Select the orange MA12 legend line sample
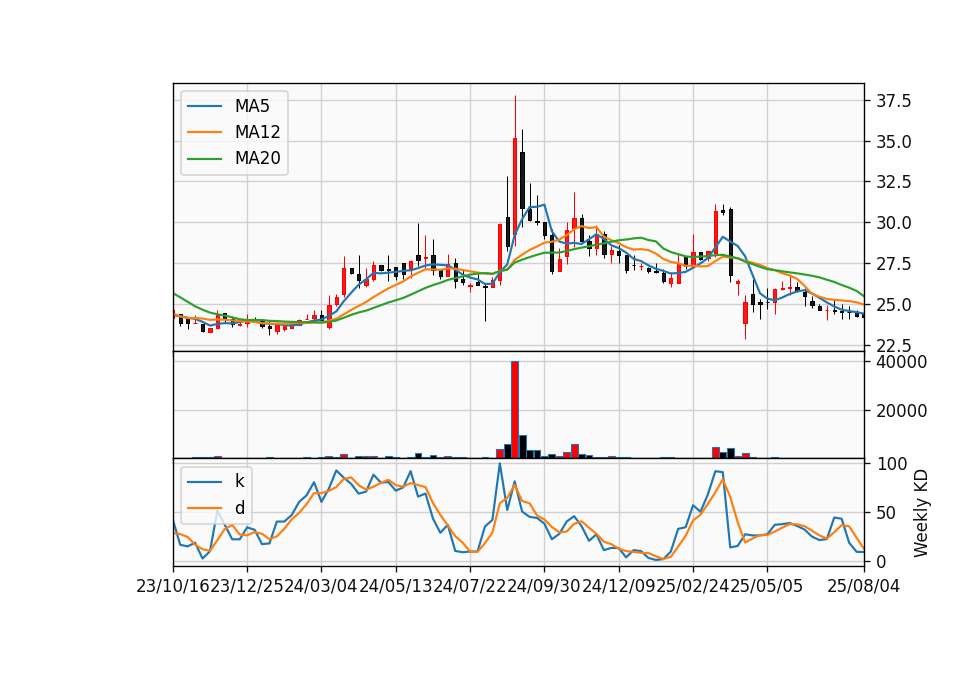 point(204,132)
